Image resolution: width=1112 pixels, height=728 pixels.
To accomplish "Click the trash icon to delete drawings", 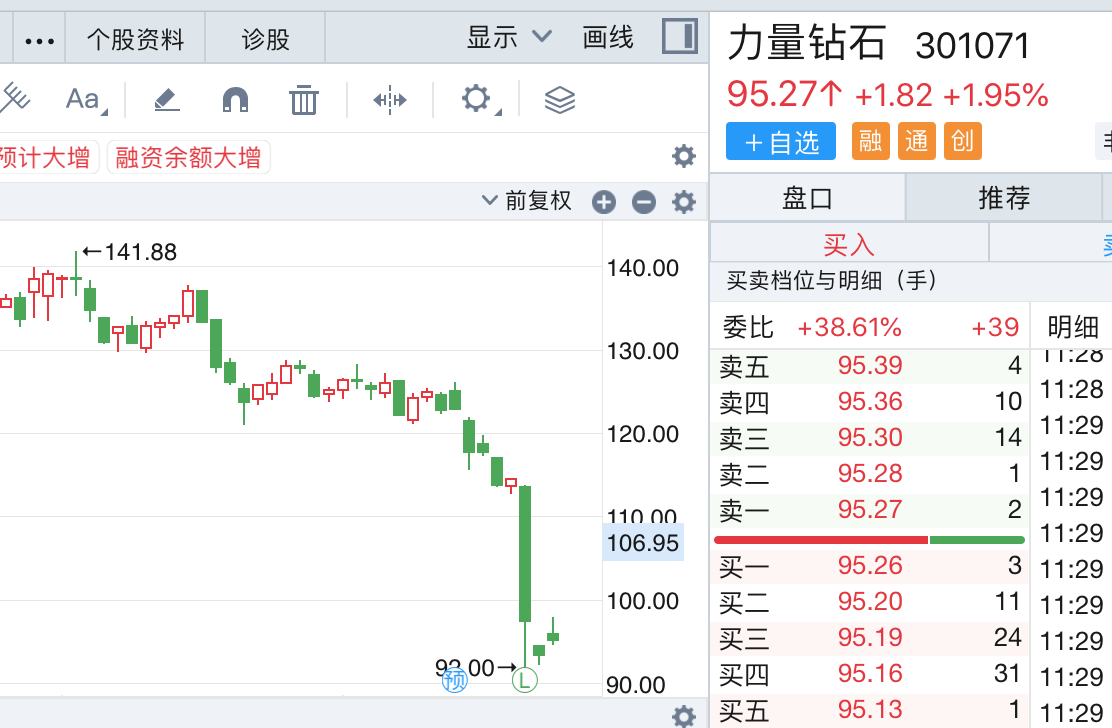I will [x=303, y=99].
